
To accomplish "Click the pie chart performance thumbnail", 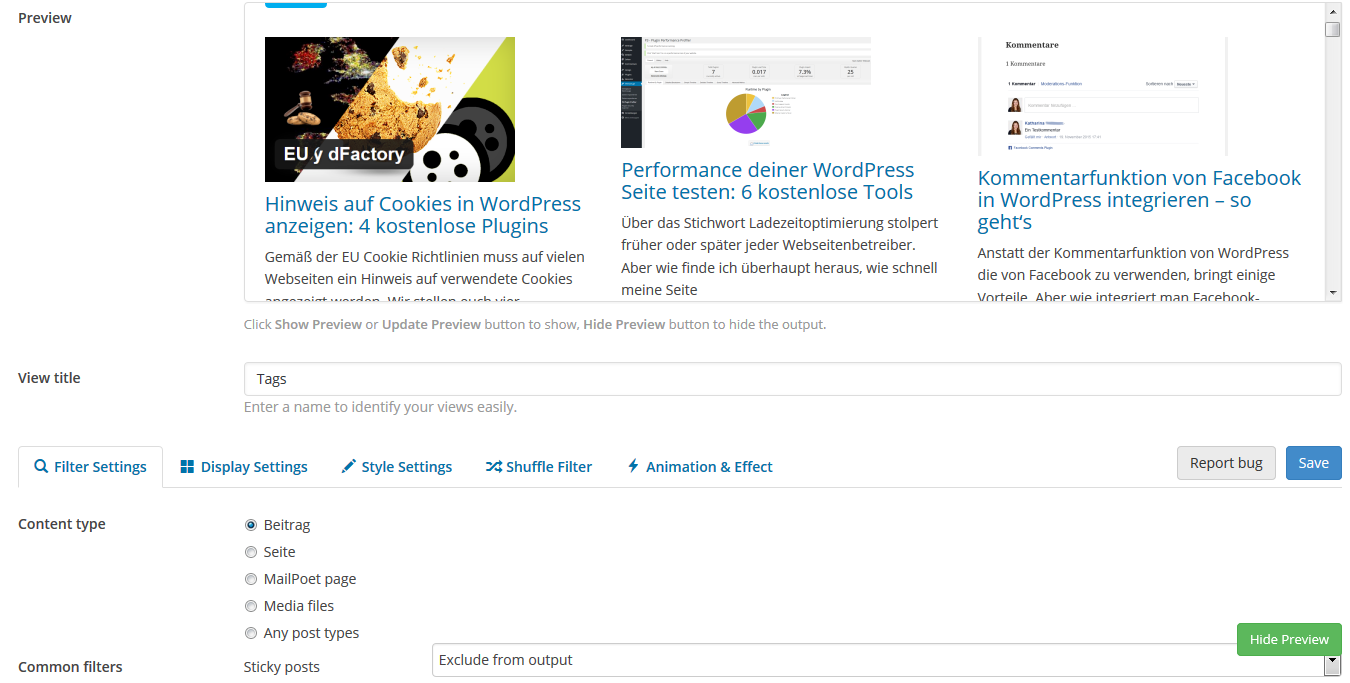I will 746,92.
